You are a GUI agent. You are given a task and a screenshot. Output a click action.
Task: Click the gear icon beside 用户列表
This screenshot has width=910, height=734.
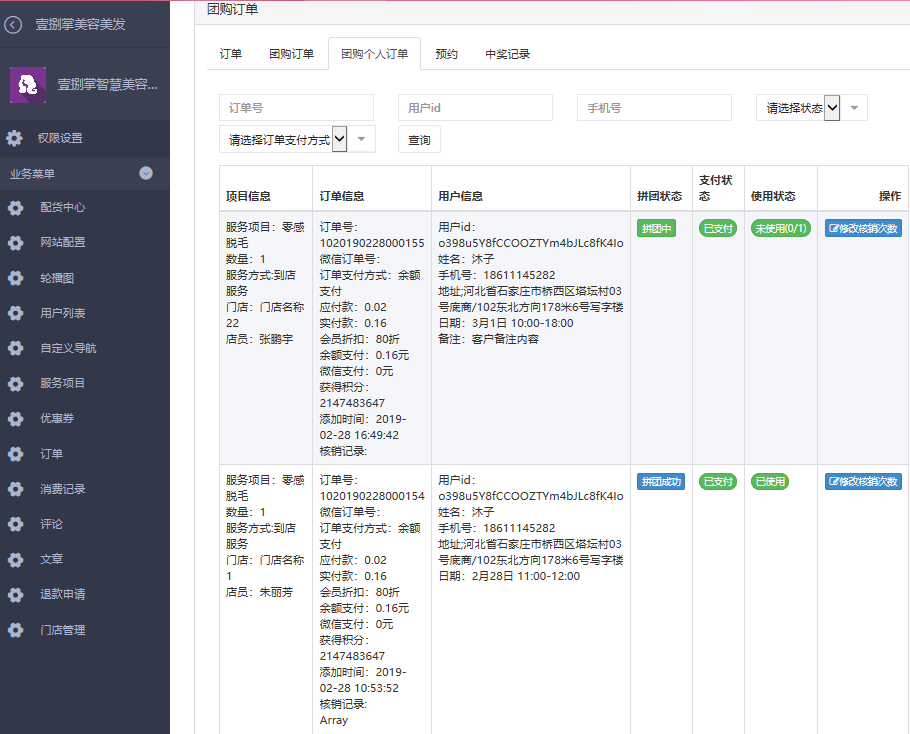tap(15, 313)
